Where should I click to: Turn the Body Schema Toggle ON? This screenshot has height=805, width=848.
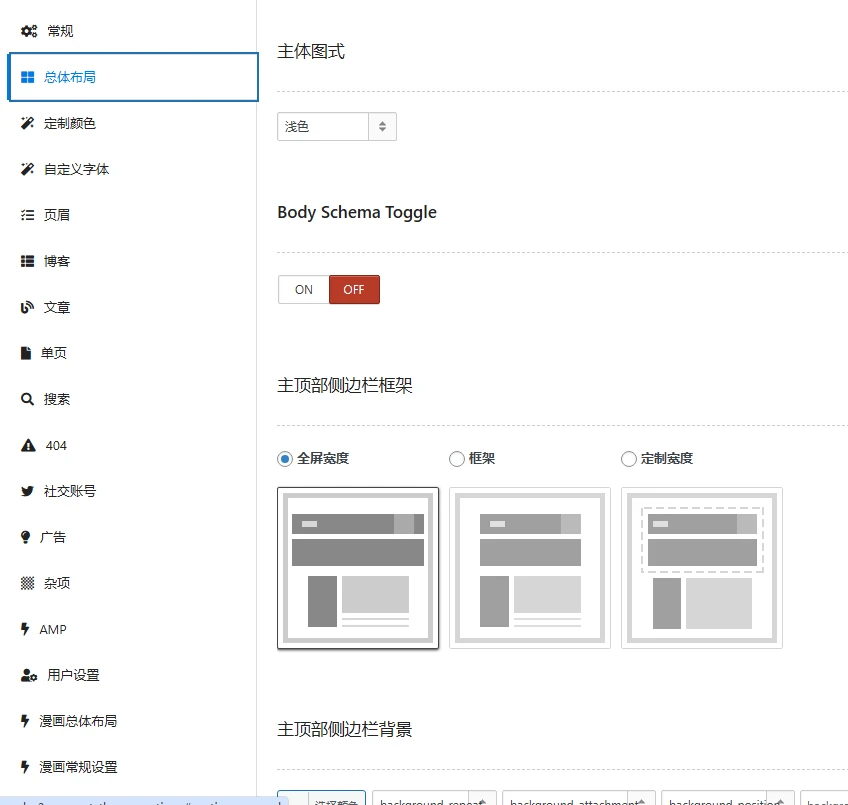302,289
